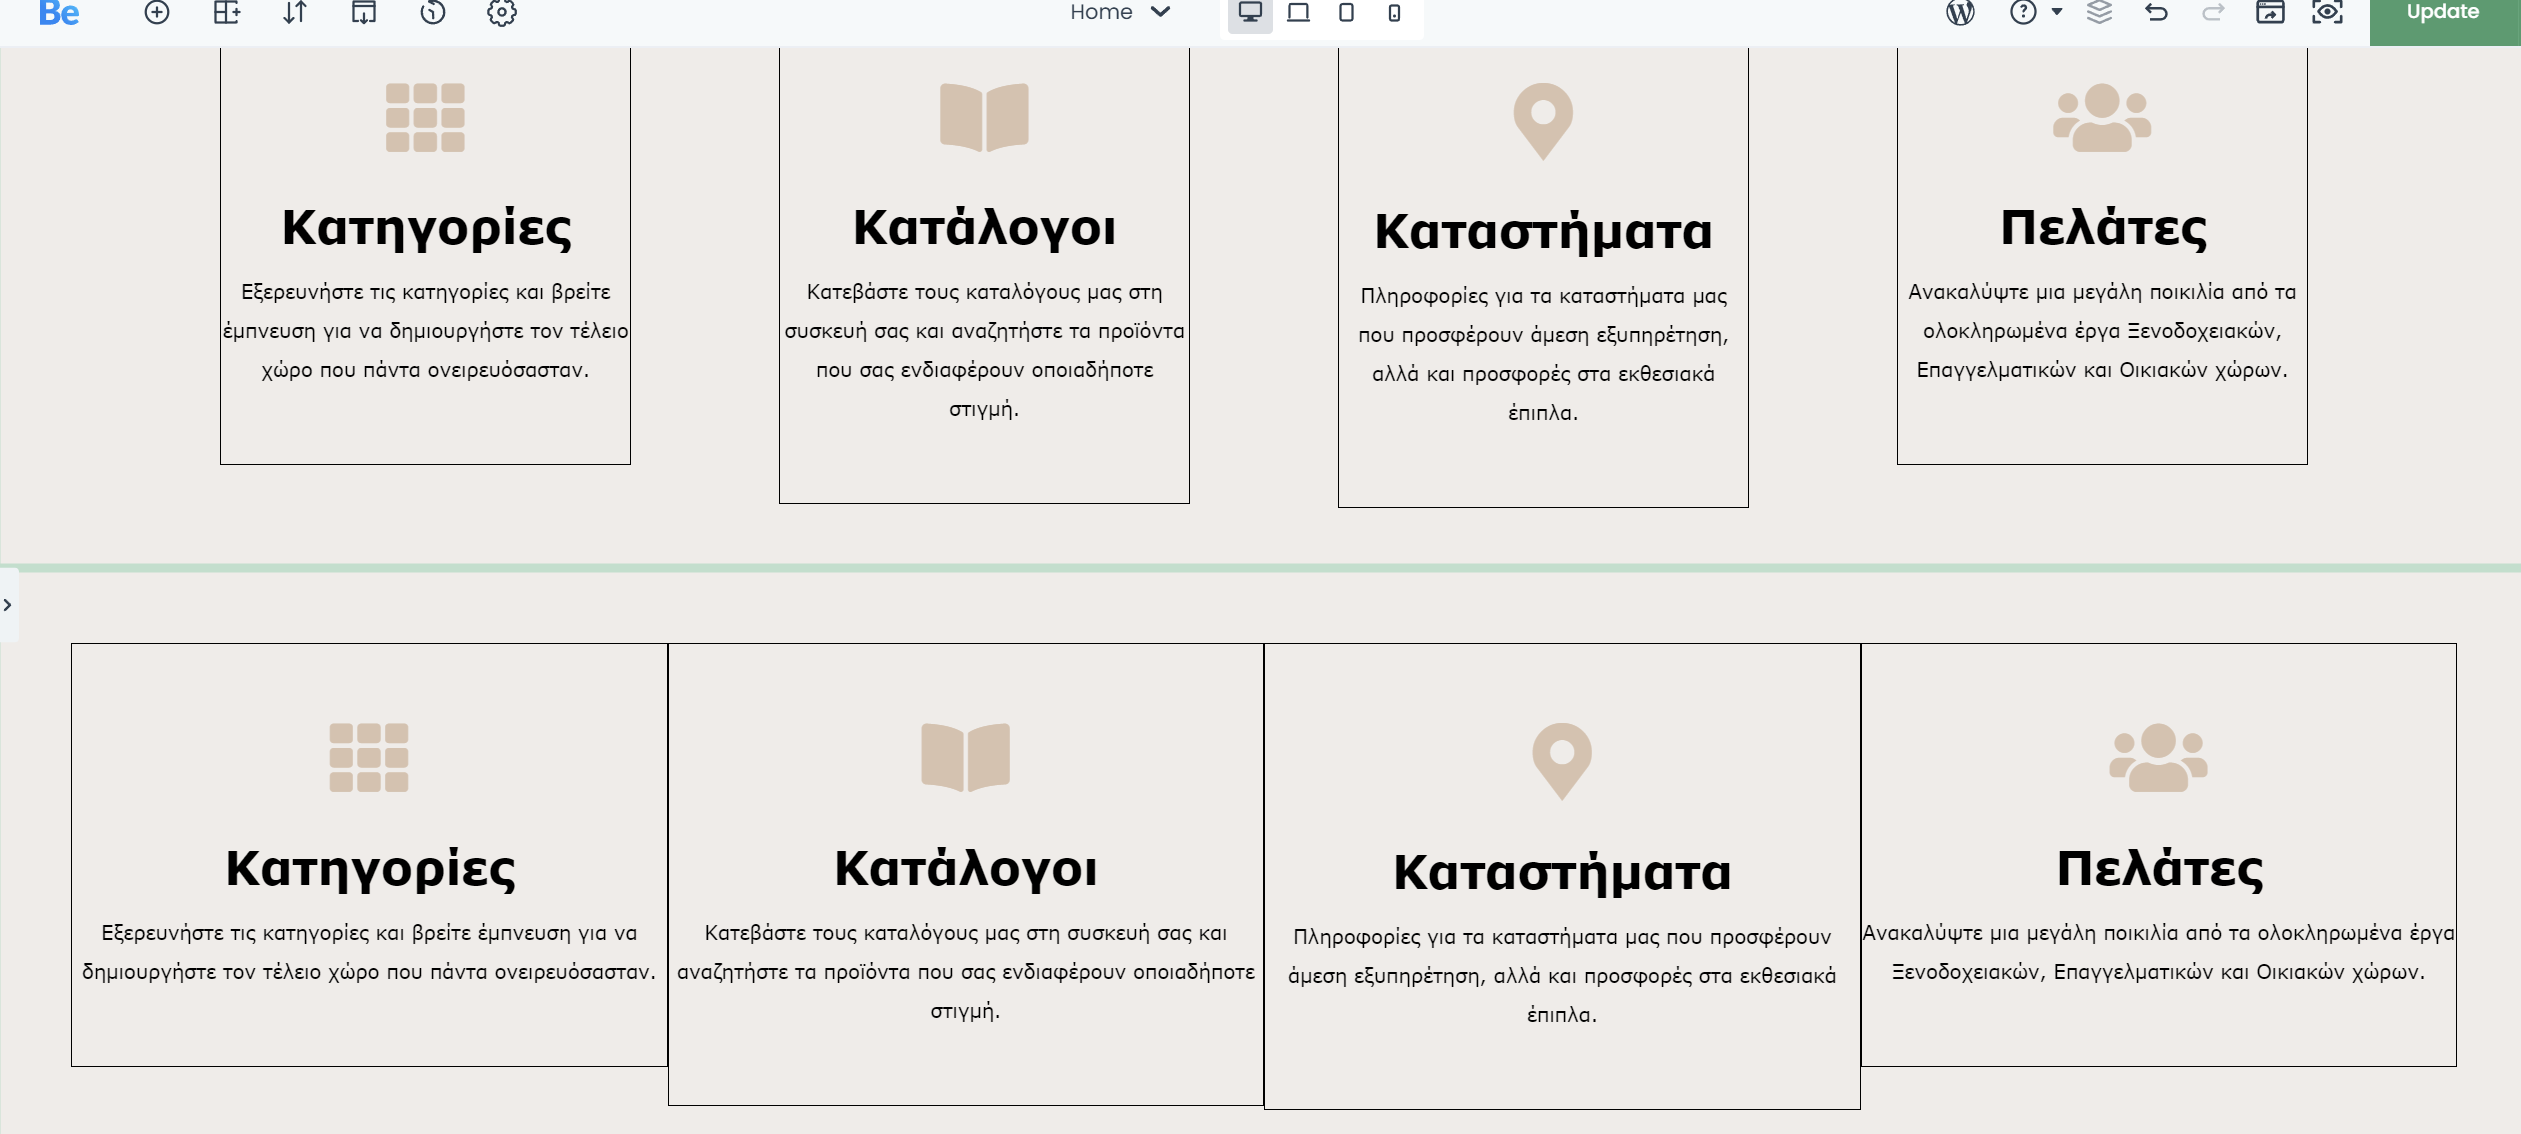This screenshot has width=2521, height=1134.
Task: Switch to tablet preview mode
Action: (1346, 12)
